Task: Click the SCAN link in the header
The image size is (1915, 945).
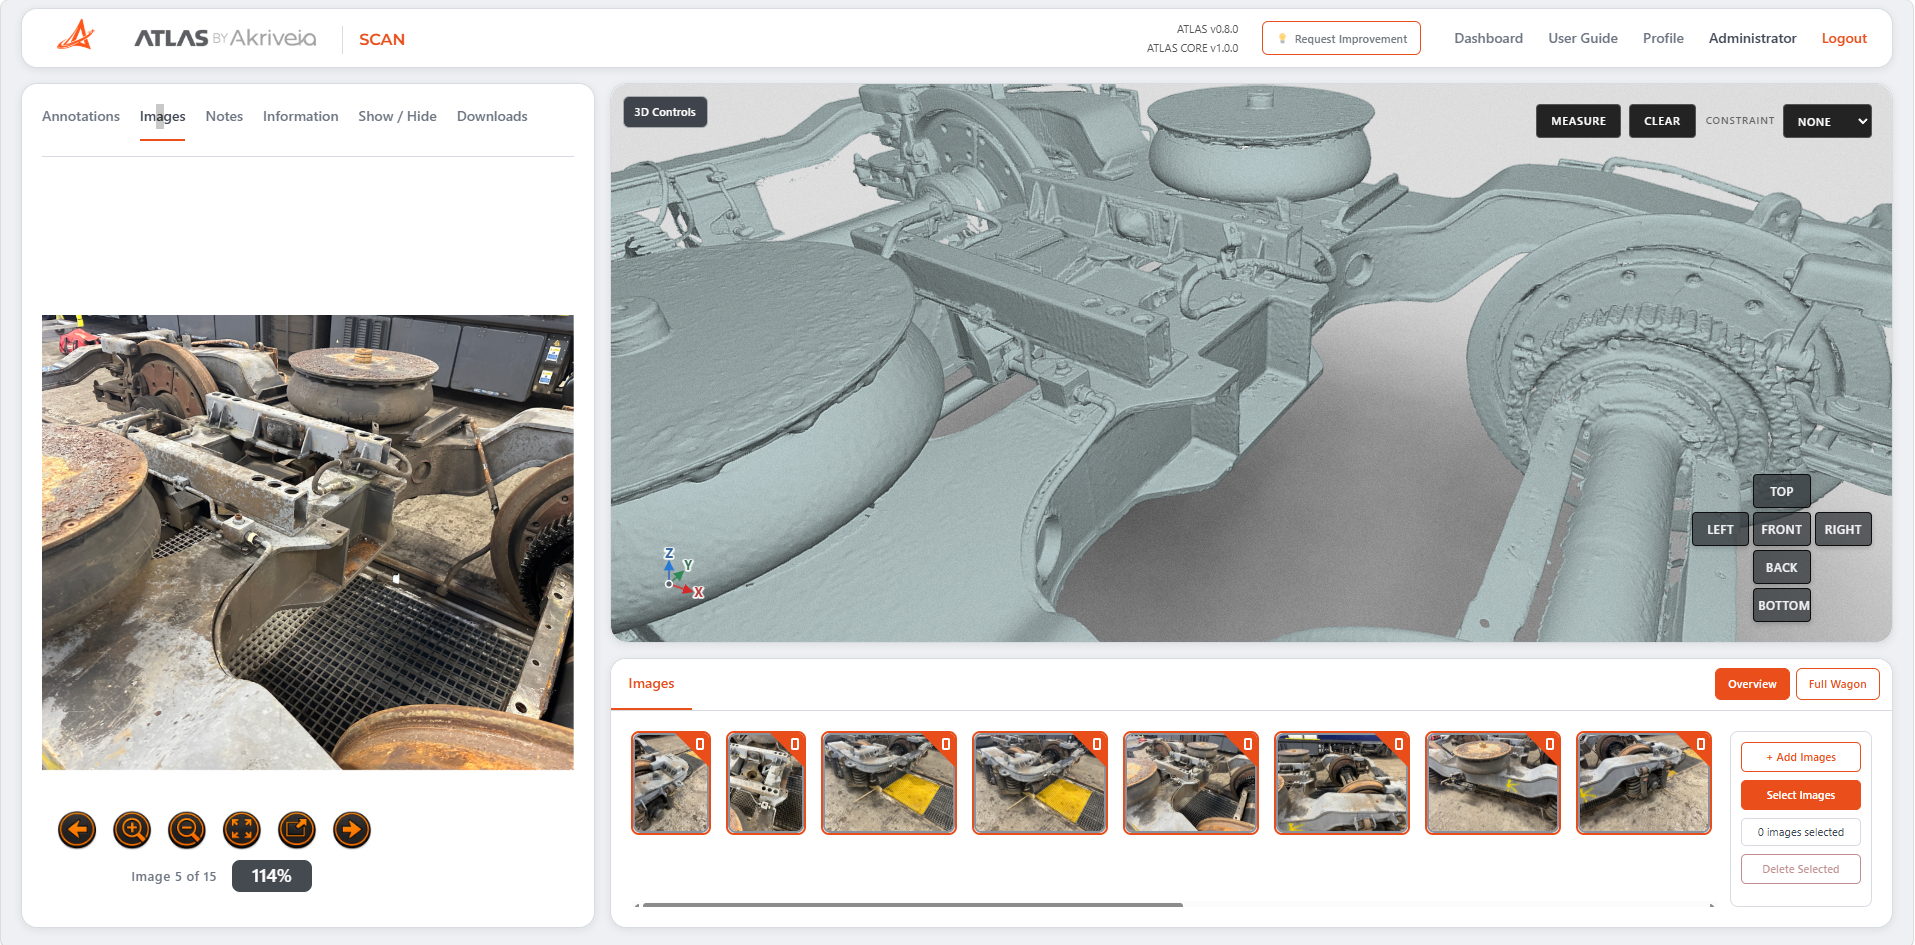Action: click(382, 39)
